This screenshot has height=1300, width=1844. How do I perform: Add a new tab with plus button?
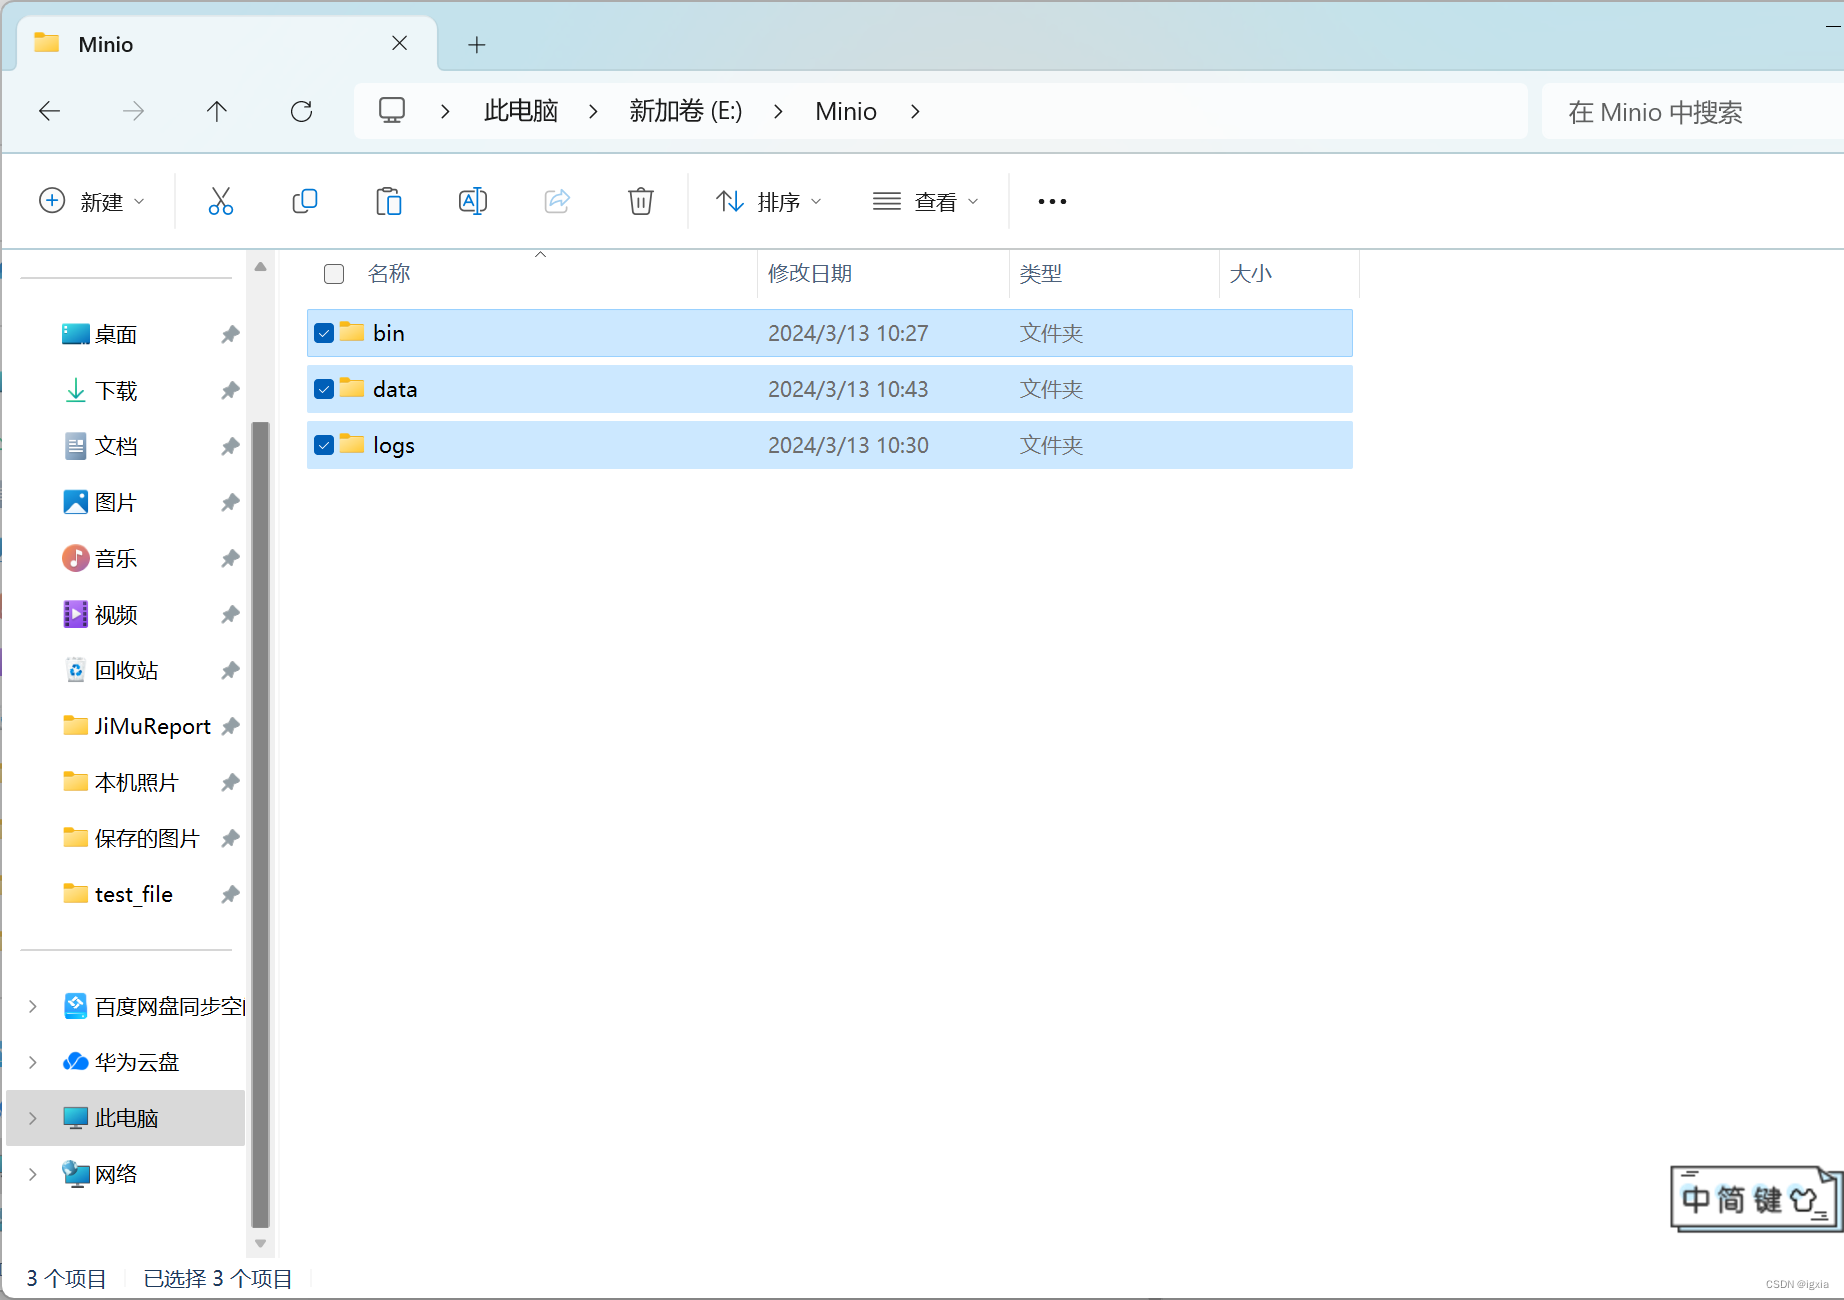pos(477,44)
